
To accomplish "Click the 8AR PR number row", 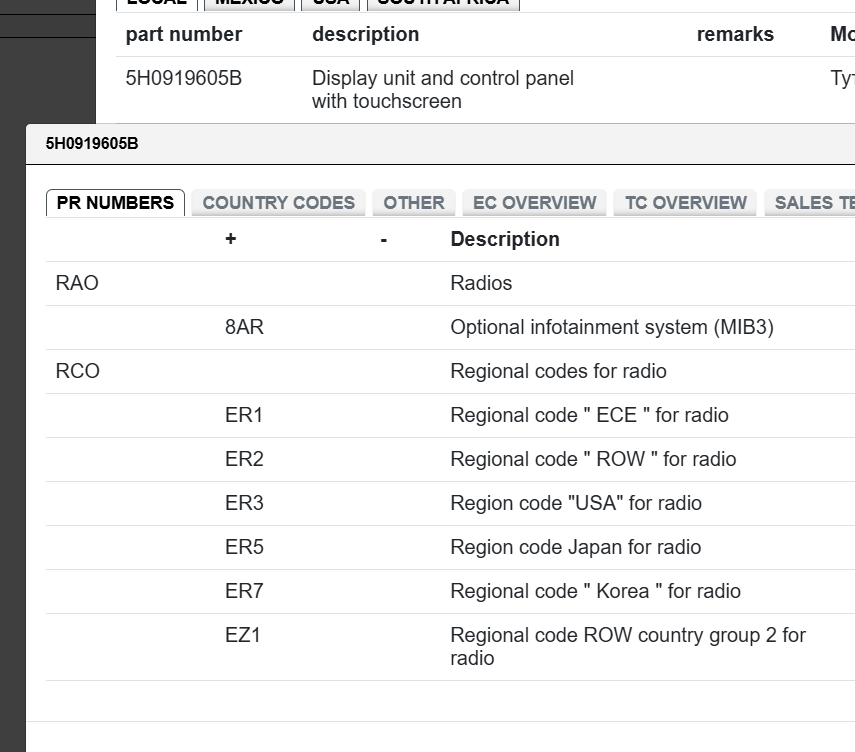I will pos(244,327).
